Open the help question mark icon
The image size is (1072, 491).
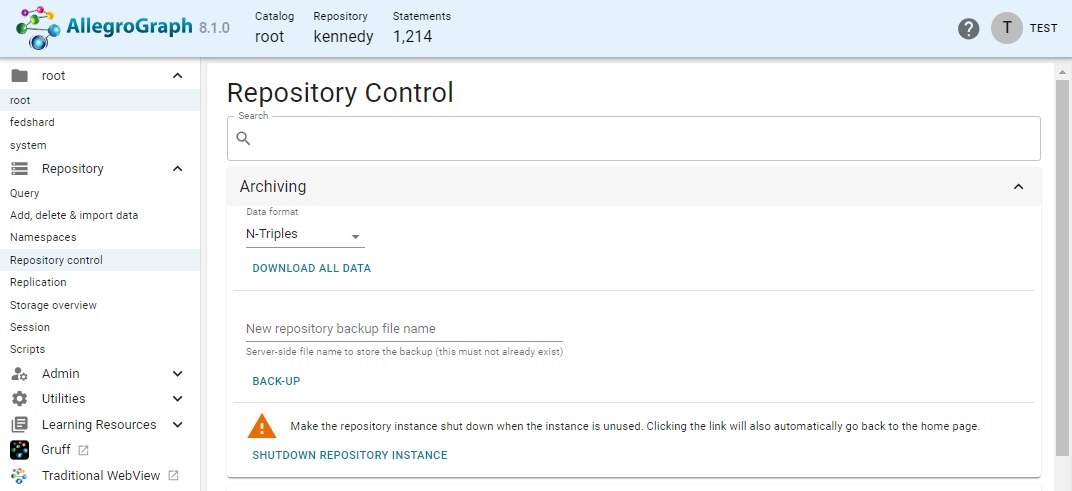(x=968, y=29)
